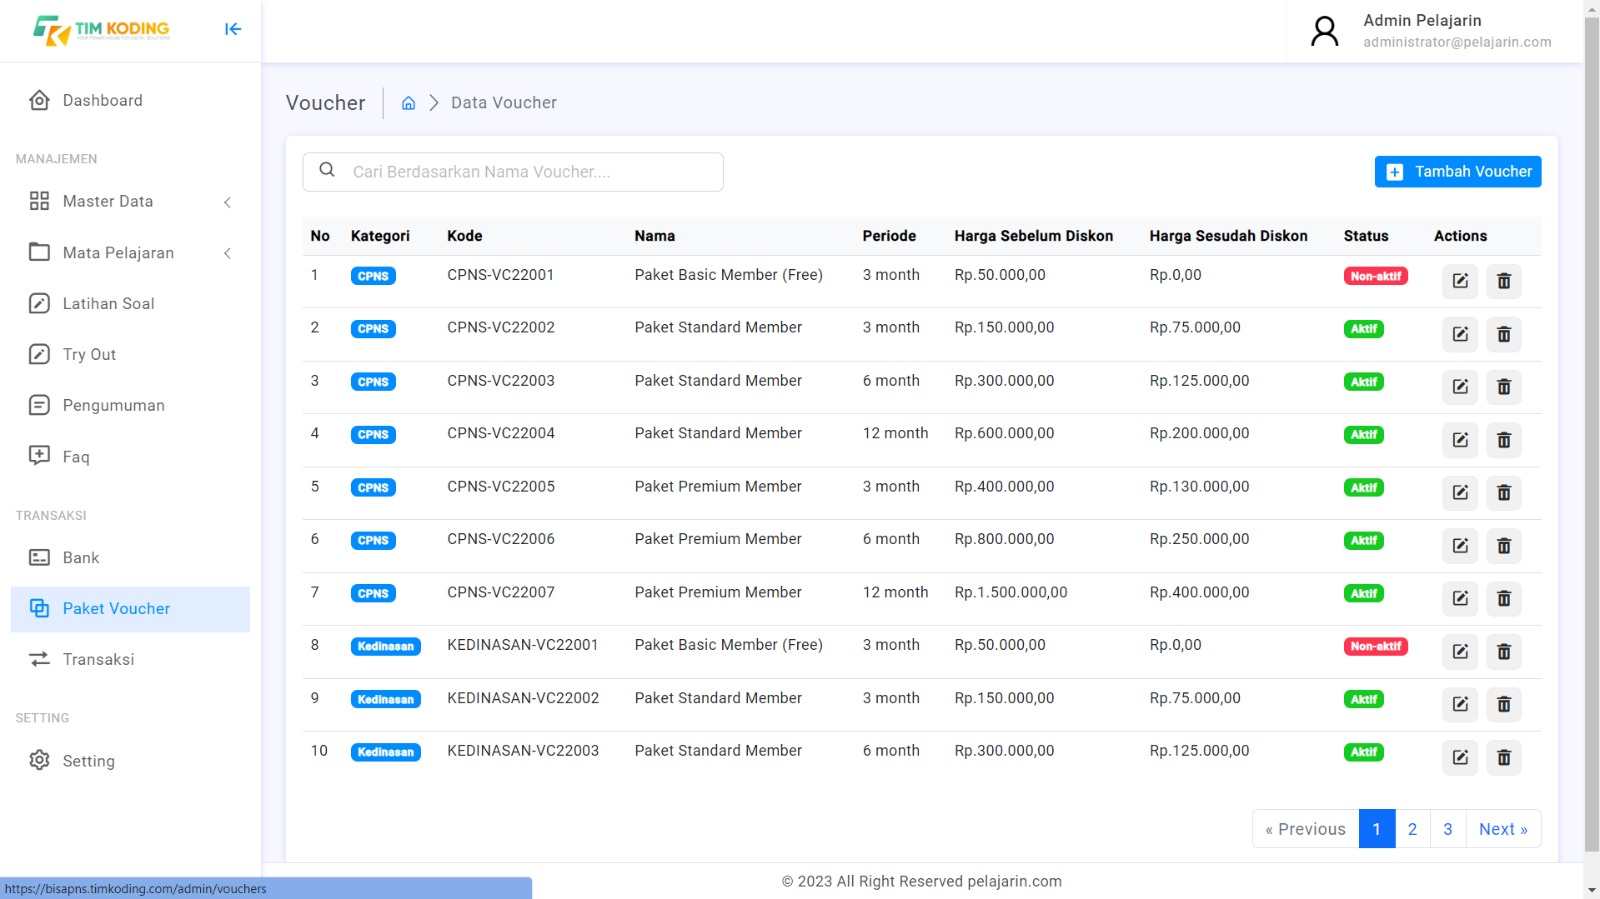Viewport: 1600px width, 899px height.
Task: Edit voucher CPNS-VC22005
Action: coord(1460,493)
